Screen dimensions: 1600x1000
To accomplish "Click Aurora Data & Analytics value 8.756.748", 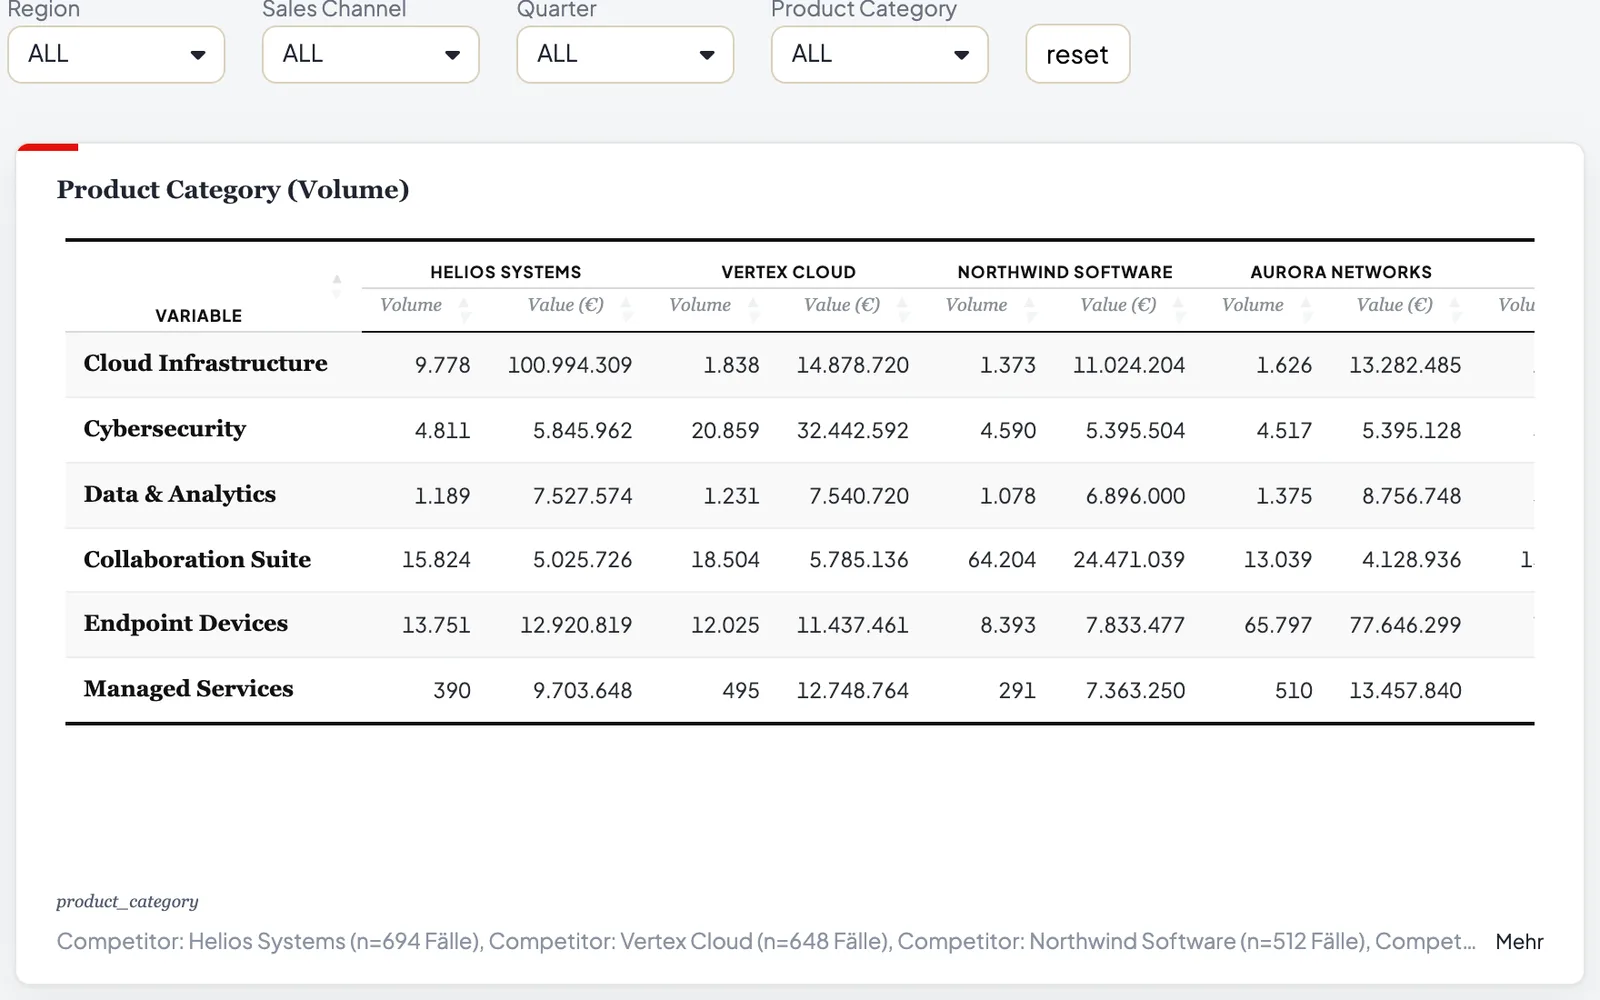I will [1411, 496].
